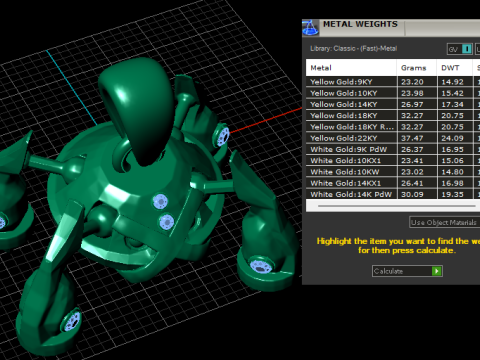Viewport: 480px width, 360px height.
Task: Select the White Gold:10KW row
Action: [393, 172]
